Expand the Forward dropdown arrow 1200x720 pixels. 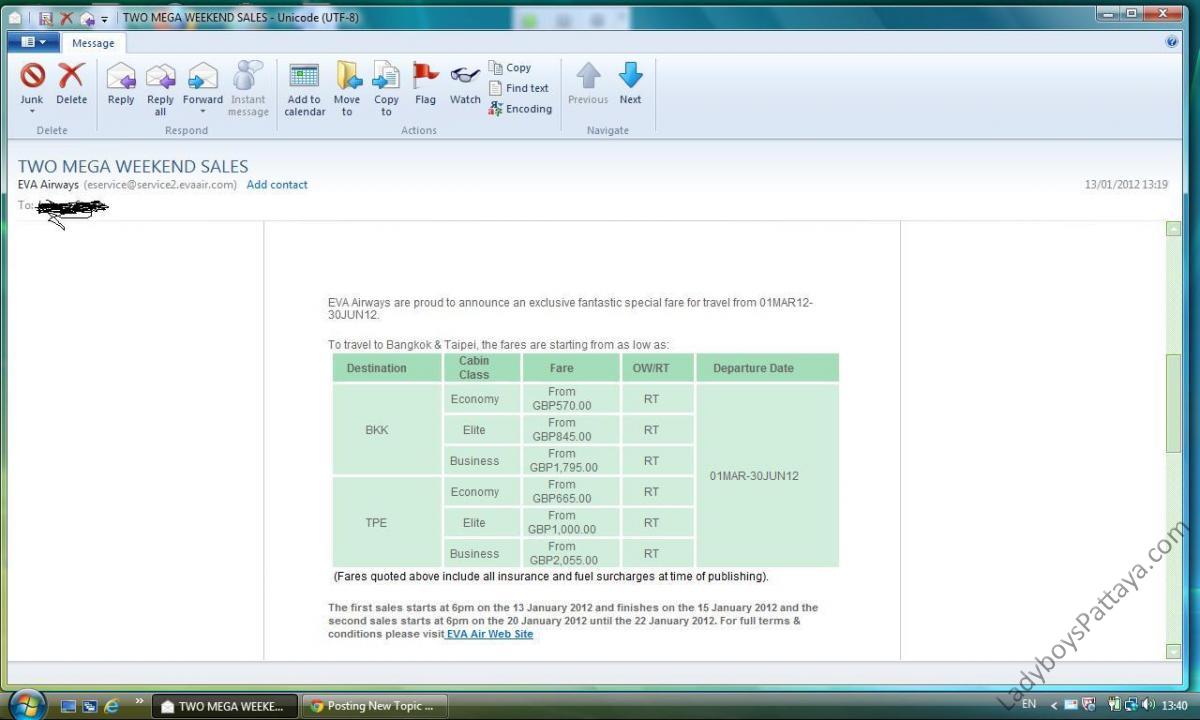pos(203,111)
